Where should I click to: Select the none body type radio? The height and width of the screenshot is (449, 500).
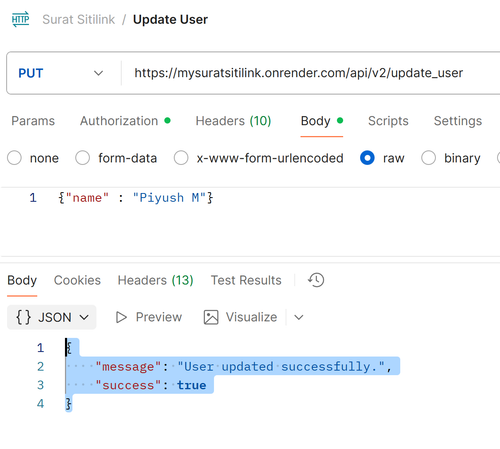click(x=14, y=158)
